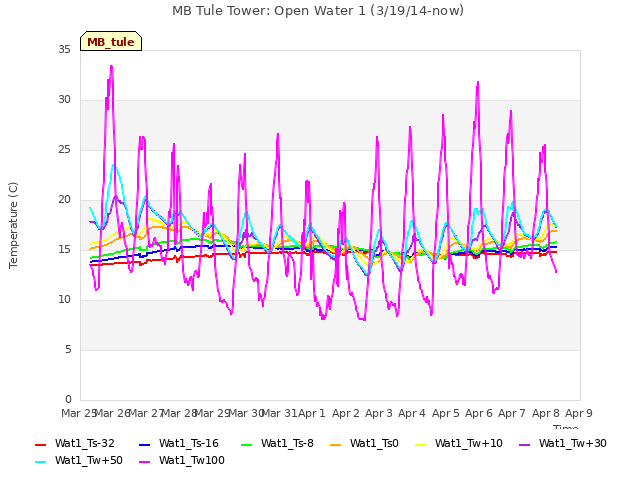Click the Mar 31 x-axis date label
This screenshot has width=640, height=480.
point(279,413)
